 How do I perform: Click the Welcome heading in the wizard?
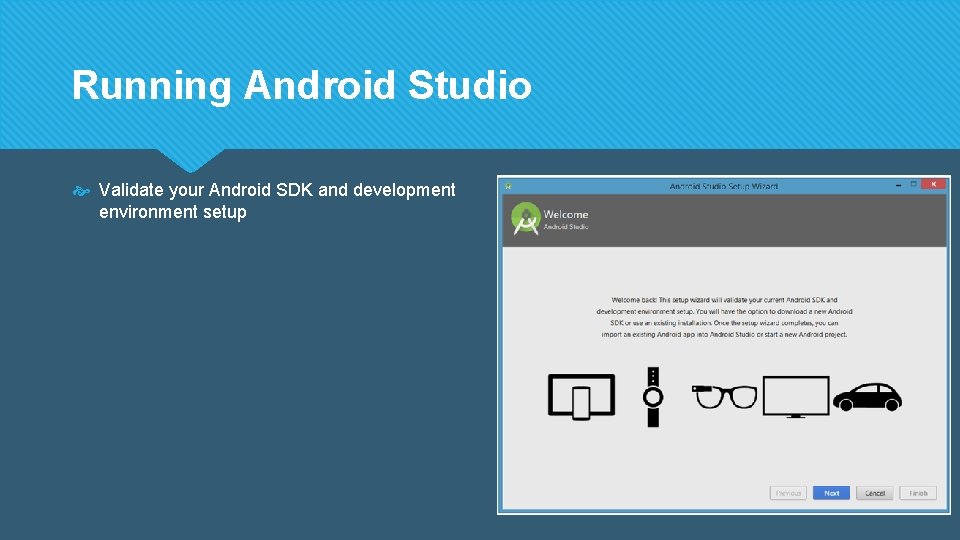click(566, 214)
